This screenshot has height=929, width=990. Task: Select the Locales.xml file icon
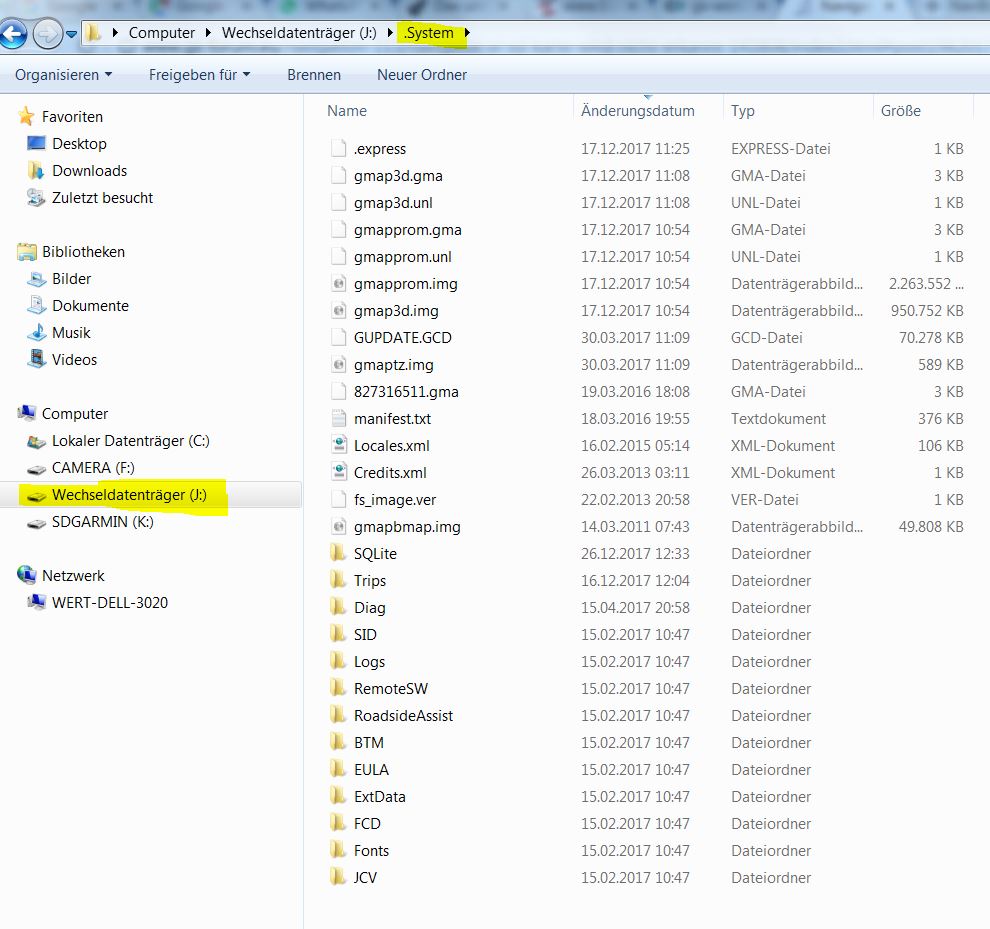pyautogui.click(x=338, y=446)
